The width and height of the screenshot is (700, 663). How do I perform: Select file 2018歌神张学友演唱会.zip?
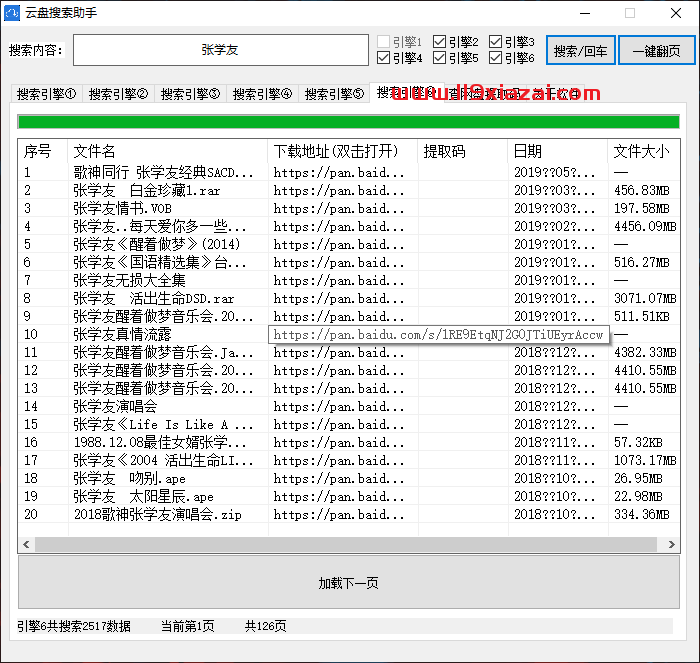(349, 514)
